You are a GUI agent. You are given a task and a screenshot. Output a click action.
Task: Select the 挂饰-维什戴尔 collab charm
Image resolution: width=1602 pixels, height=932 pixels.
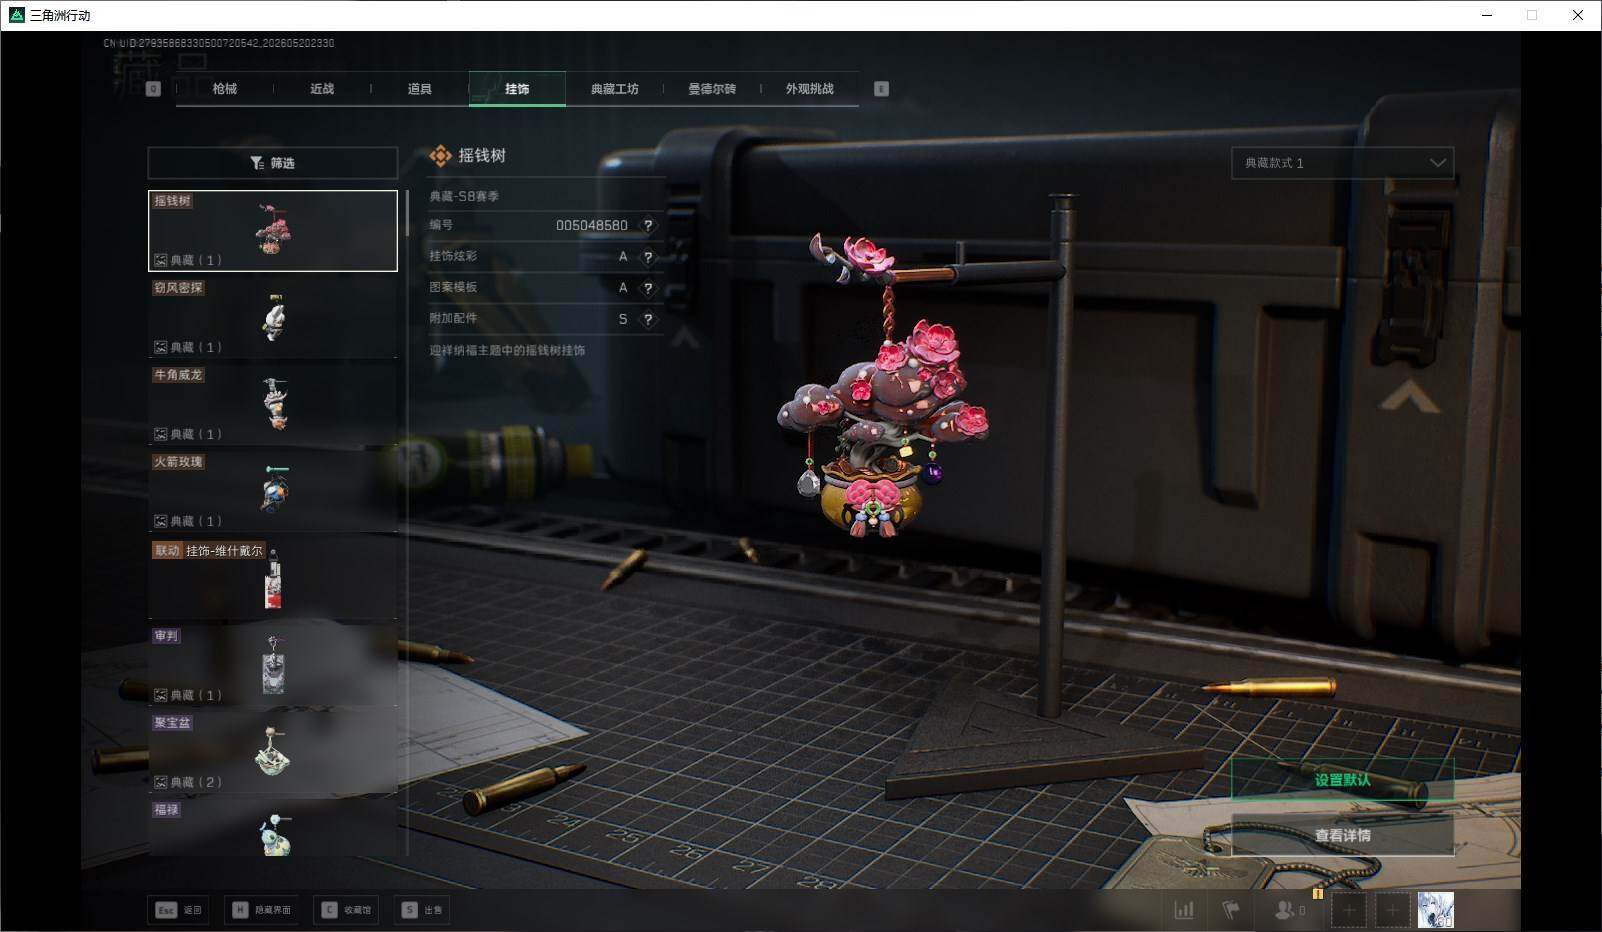[x=273, y=579]
